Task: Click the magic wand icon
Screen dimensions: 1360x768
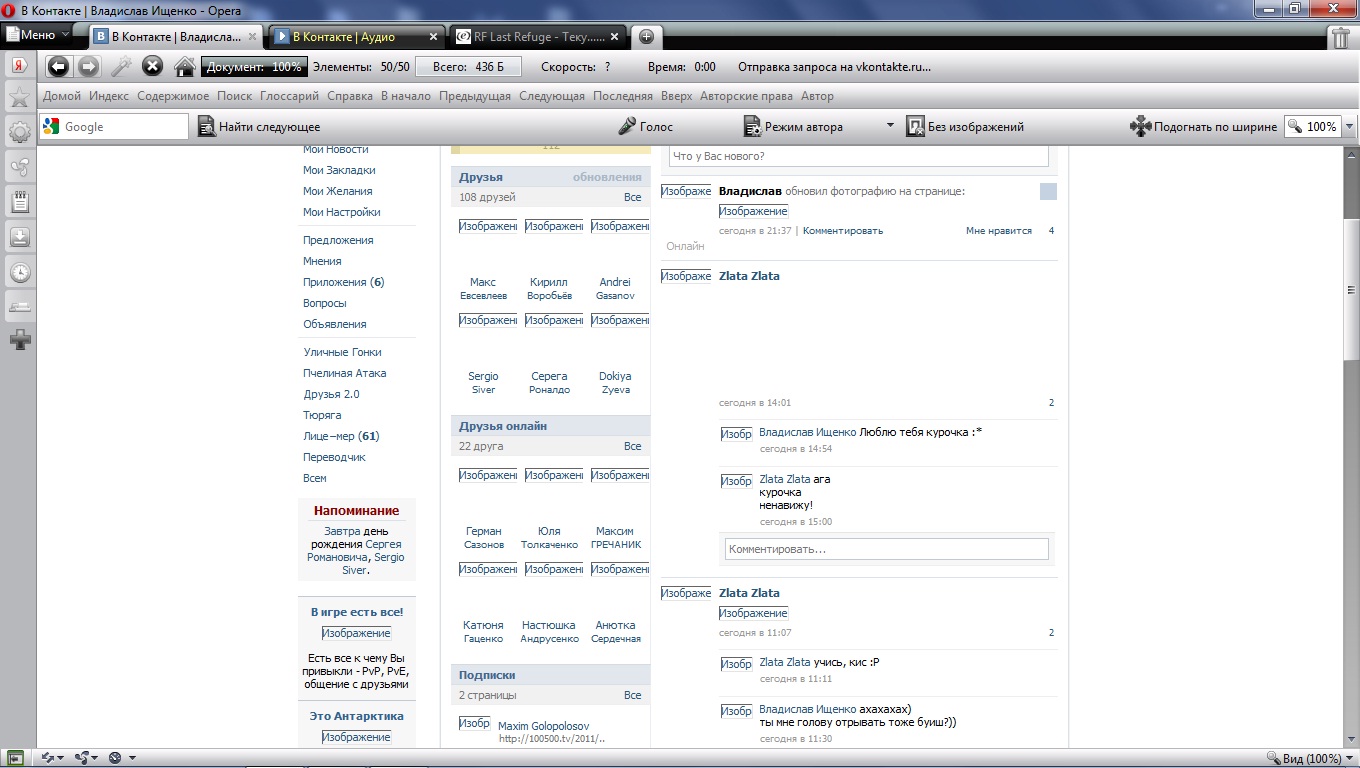Action: tap(121, 67)
